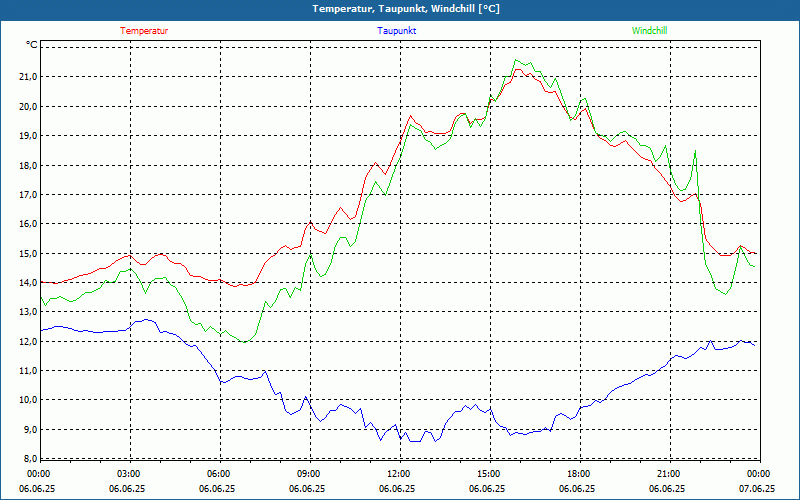Click the 15,0 y-axis value
Image resolution: width=800 pixels, height=500 pixels.
pos(29,254)
